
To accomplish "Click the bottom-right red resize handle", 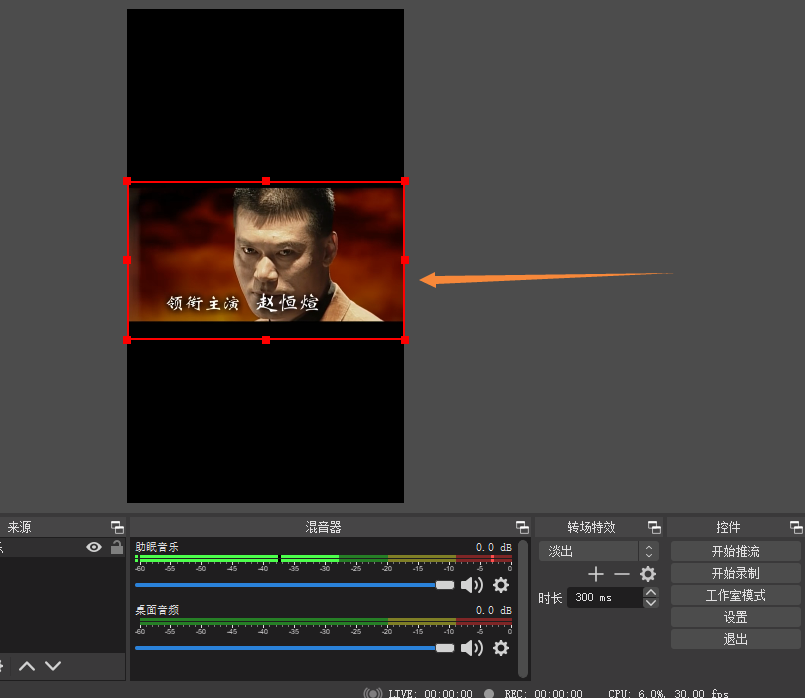I will (405, 340).
